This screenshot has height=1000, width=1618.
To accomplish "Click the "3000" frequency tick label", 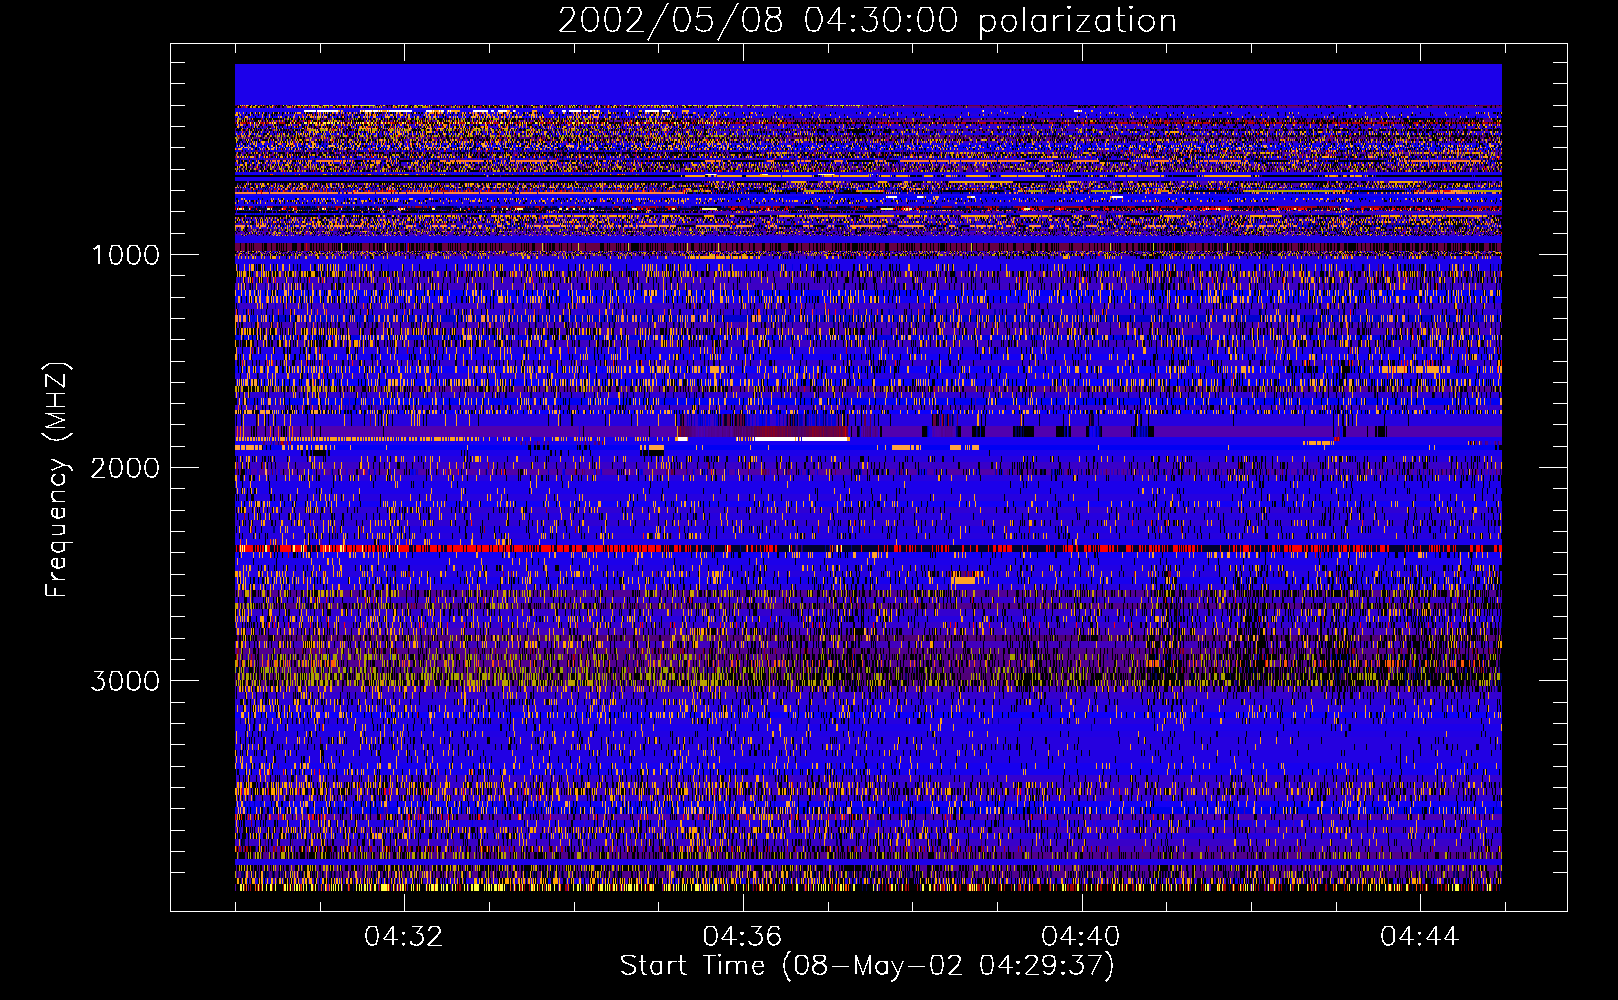I will 125,681.
